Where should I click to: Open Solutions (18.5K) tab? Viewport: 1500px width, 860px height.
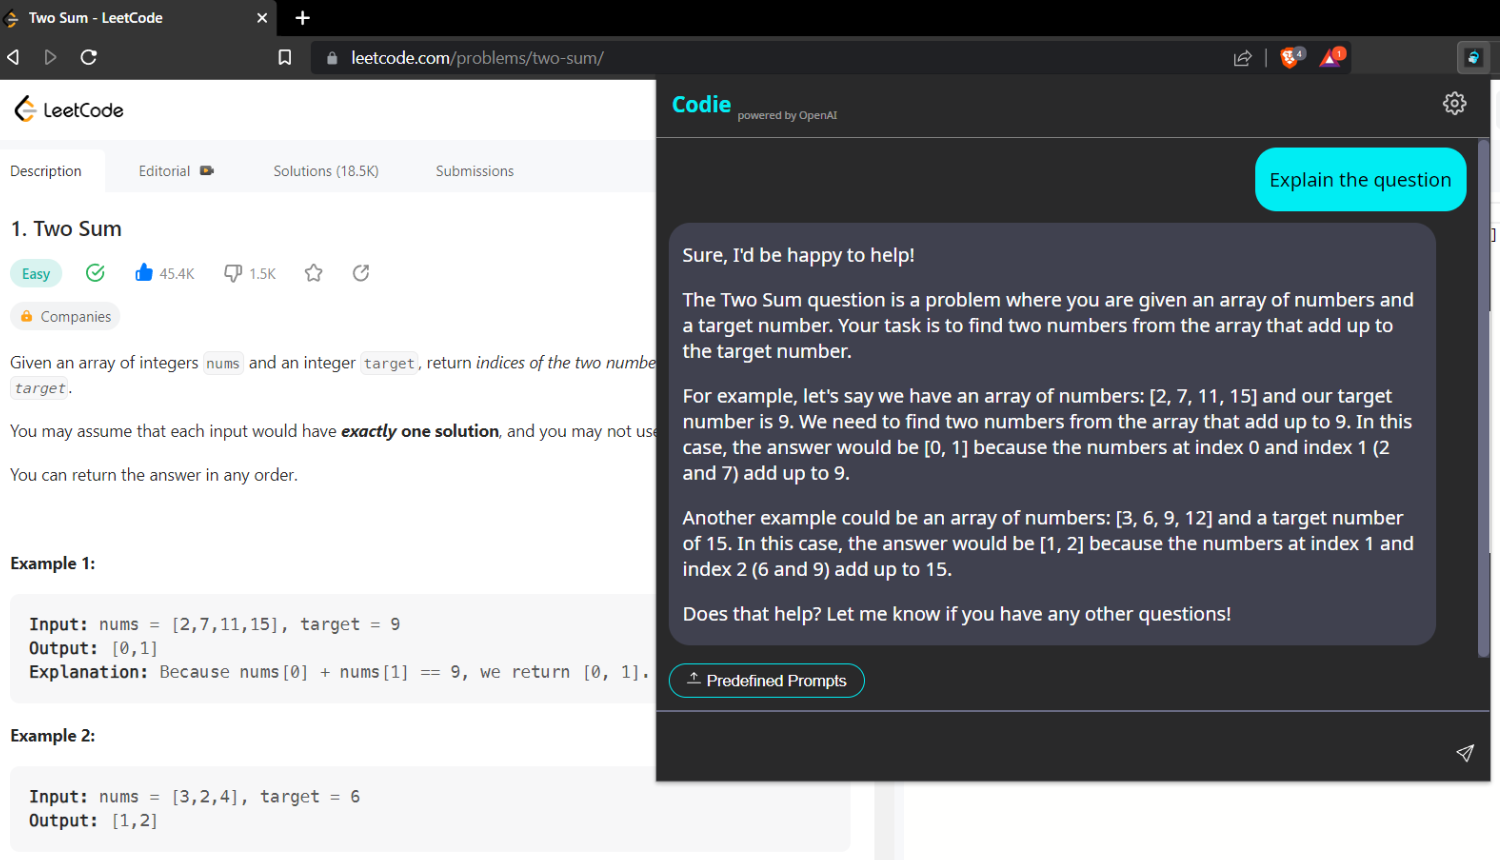click(x=326, y=171)
